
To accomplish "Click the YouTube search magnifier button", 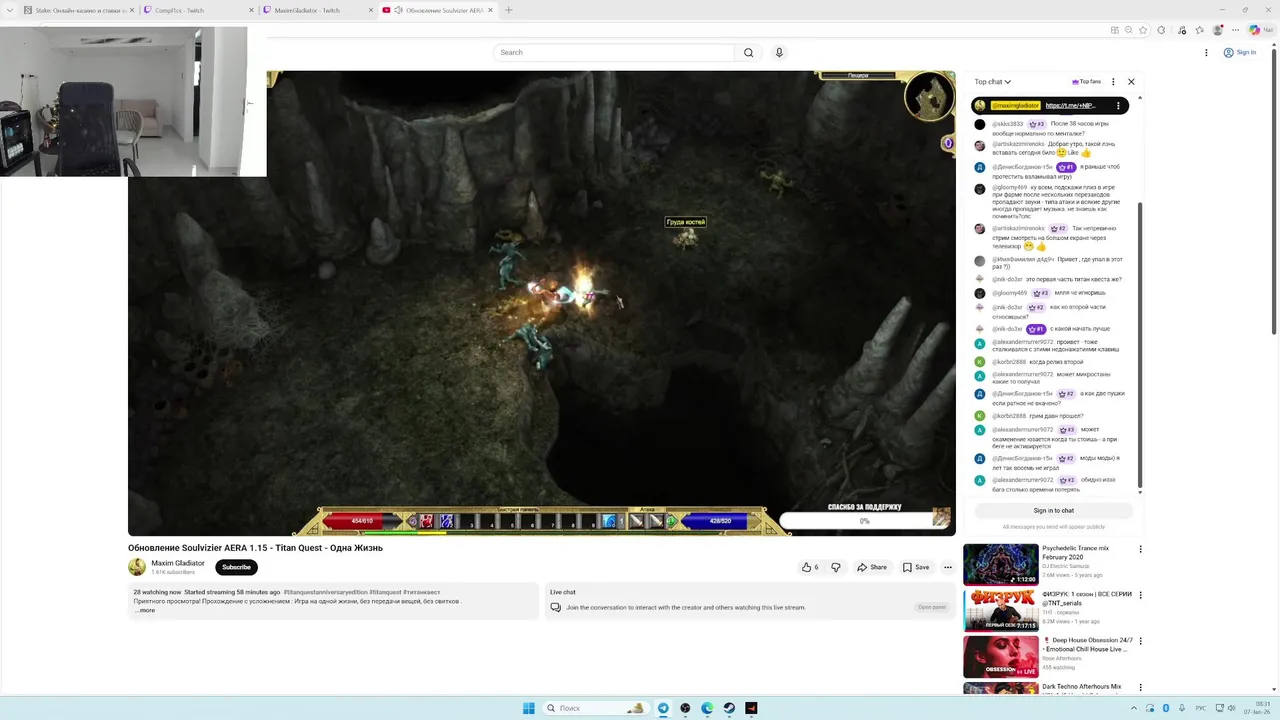I will coord(748,52).
